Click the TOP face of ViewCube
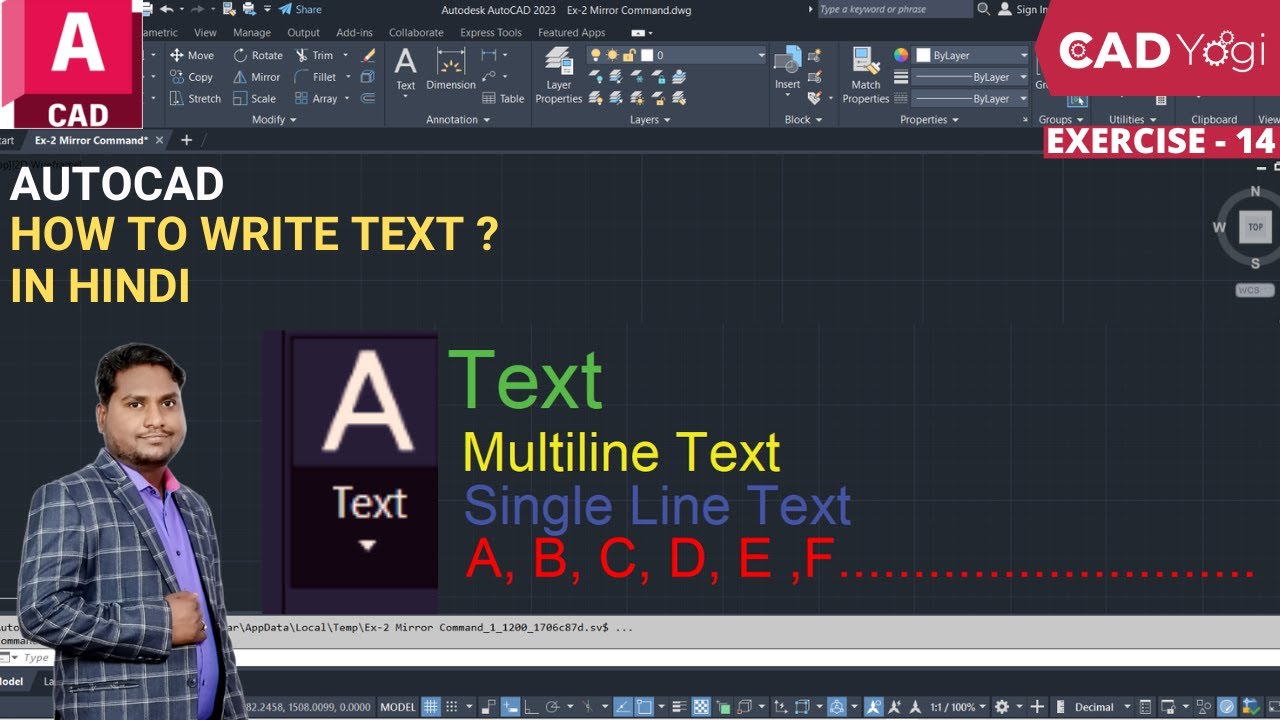The image size is (1280, 720). coord(1255,227)
